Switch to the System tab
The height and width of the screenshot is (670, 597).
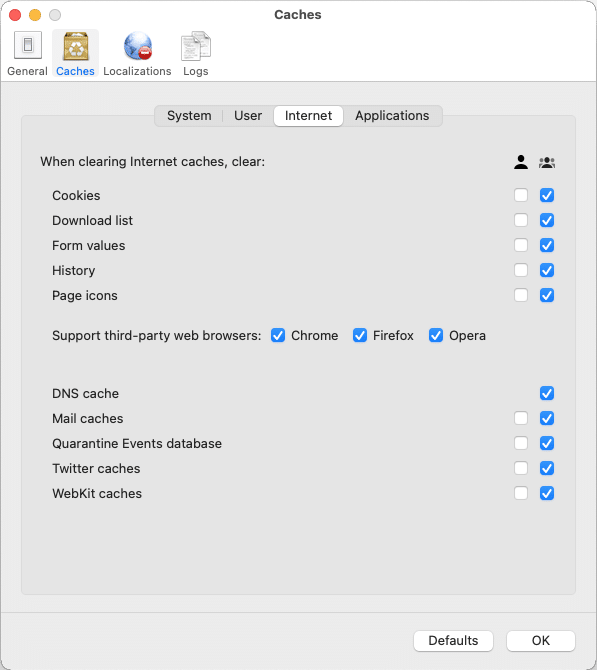click(189, 116)
